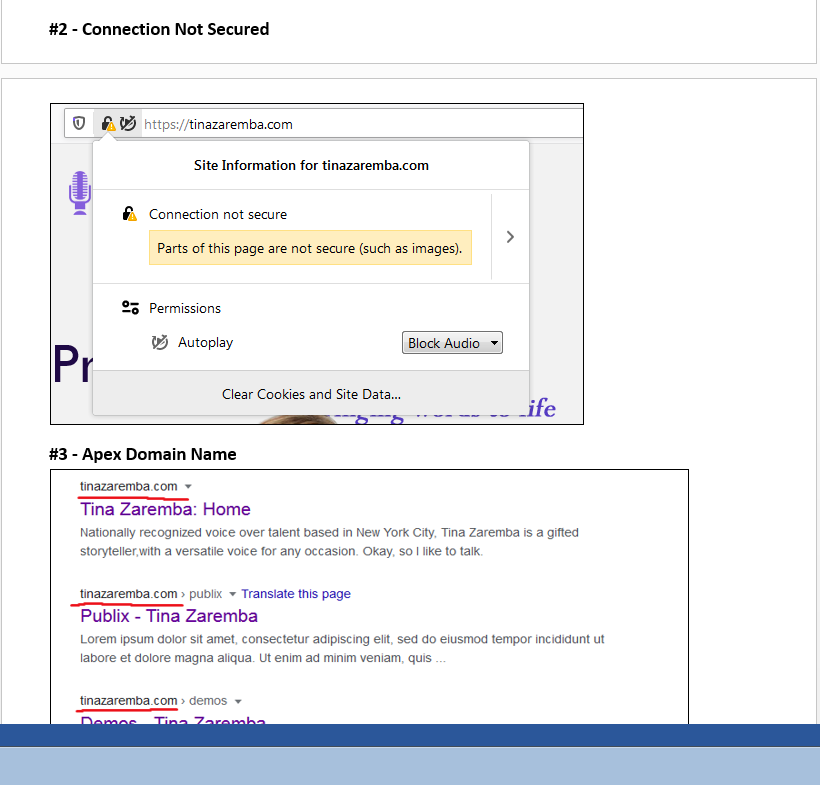Open the Demos - Tina Zaremba result
The height and width of the screenshot is (785, 820).
click(168, 722)
